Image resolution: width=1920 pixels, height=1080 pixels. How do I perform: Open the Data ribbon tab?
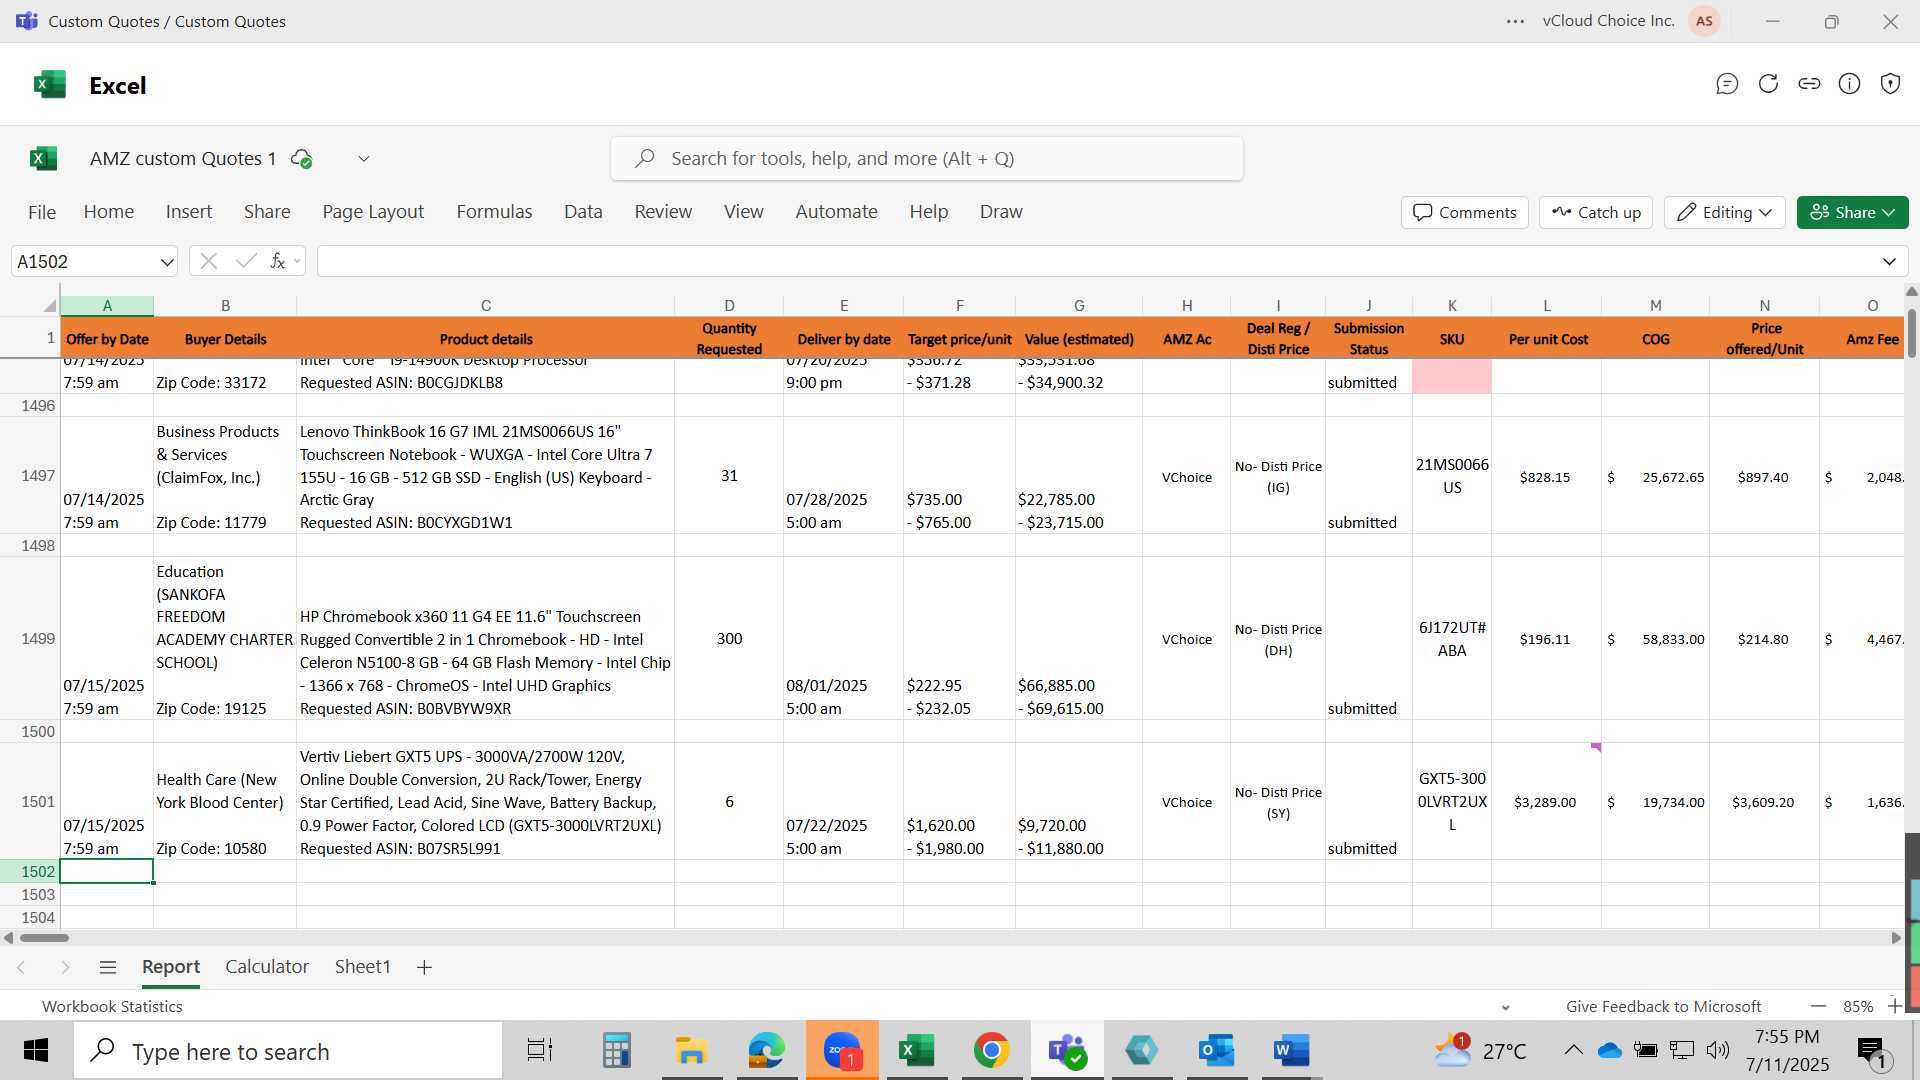pos(583,211)
